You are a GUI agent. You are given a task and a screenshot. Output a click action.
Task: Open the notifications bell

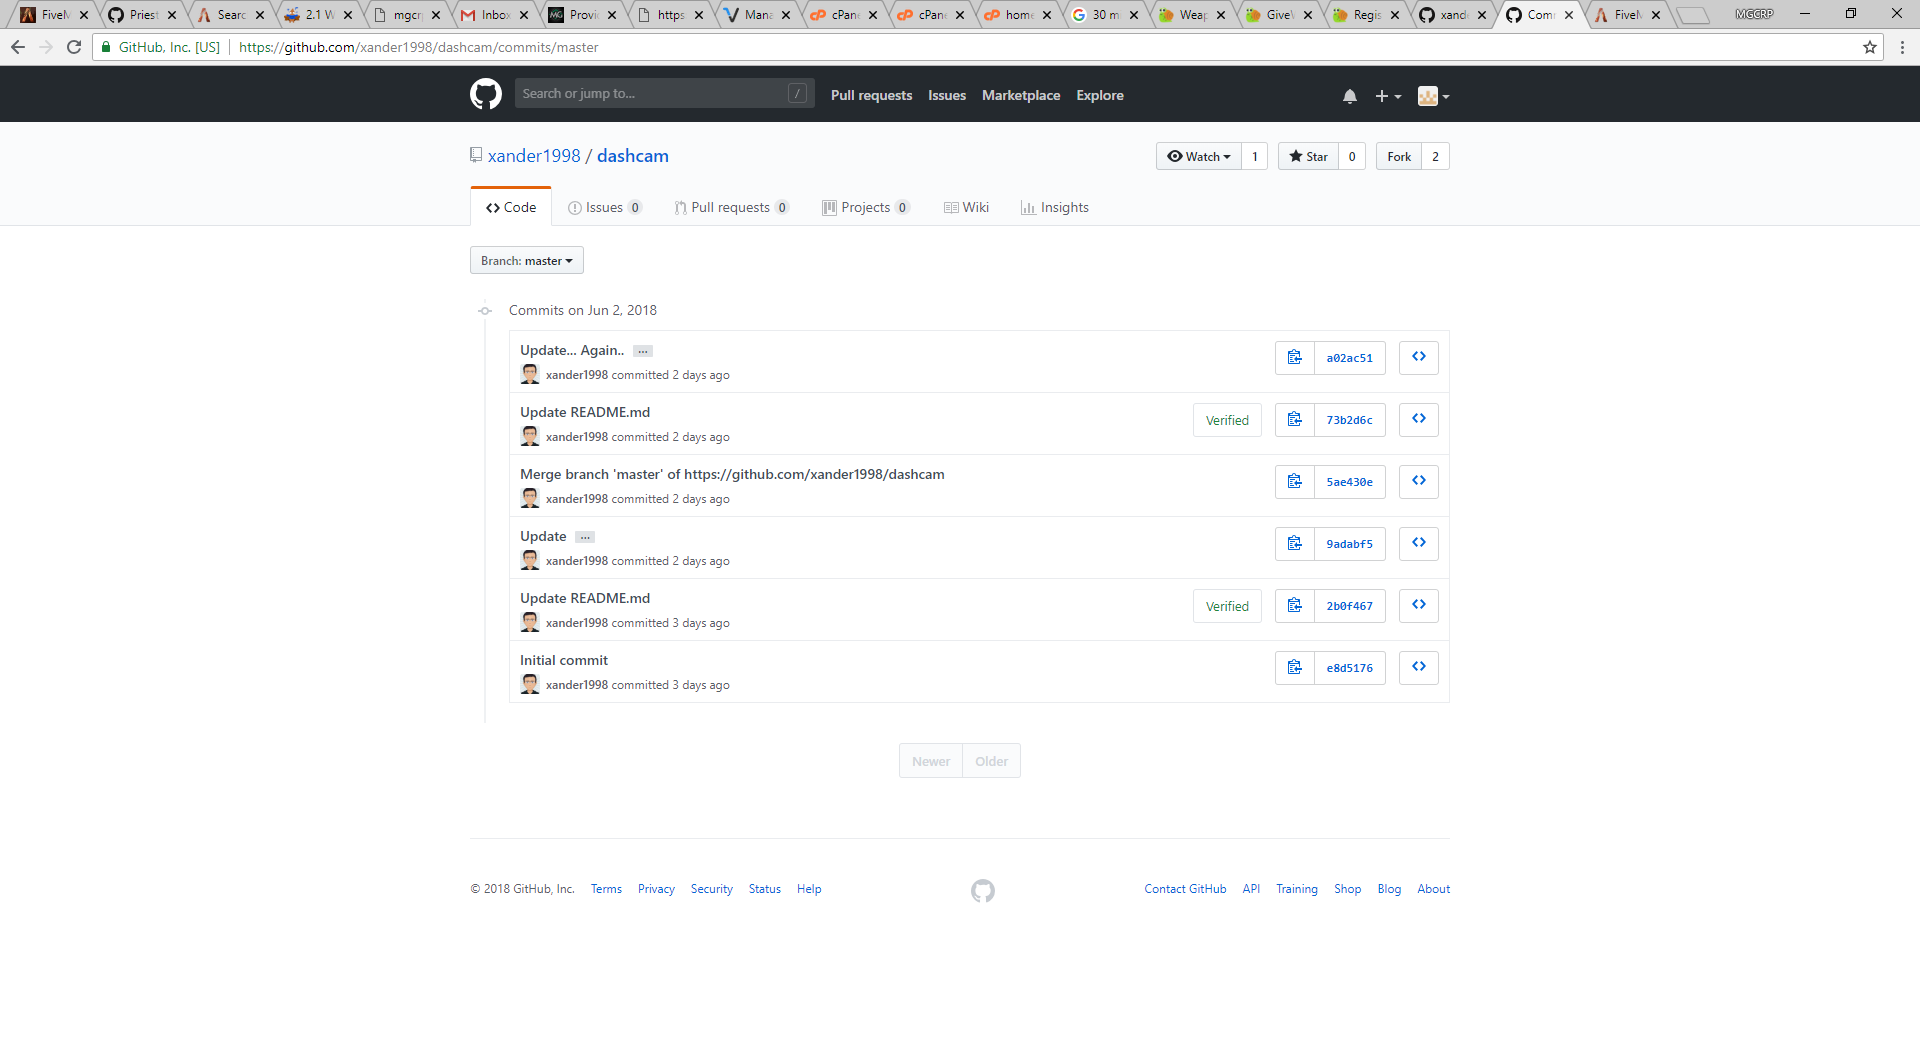[1350, 96]
